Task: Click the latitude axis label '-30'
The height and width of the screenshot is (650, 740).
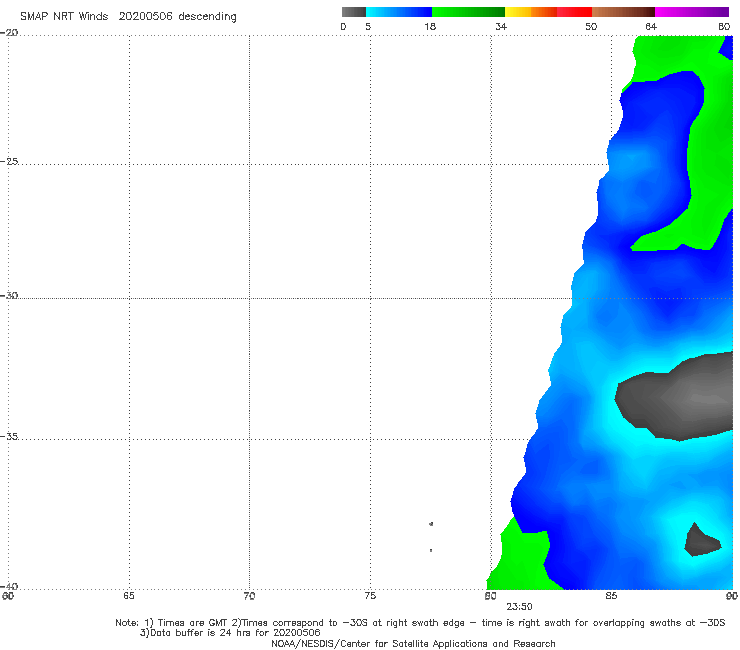Action: (x=9, y=295)
